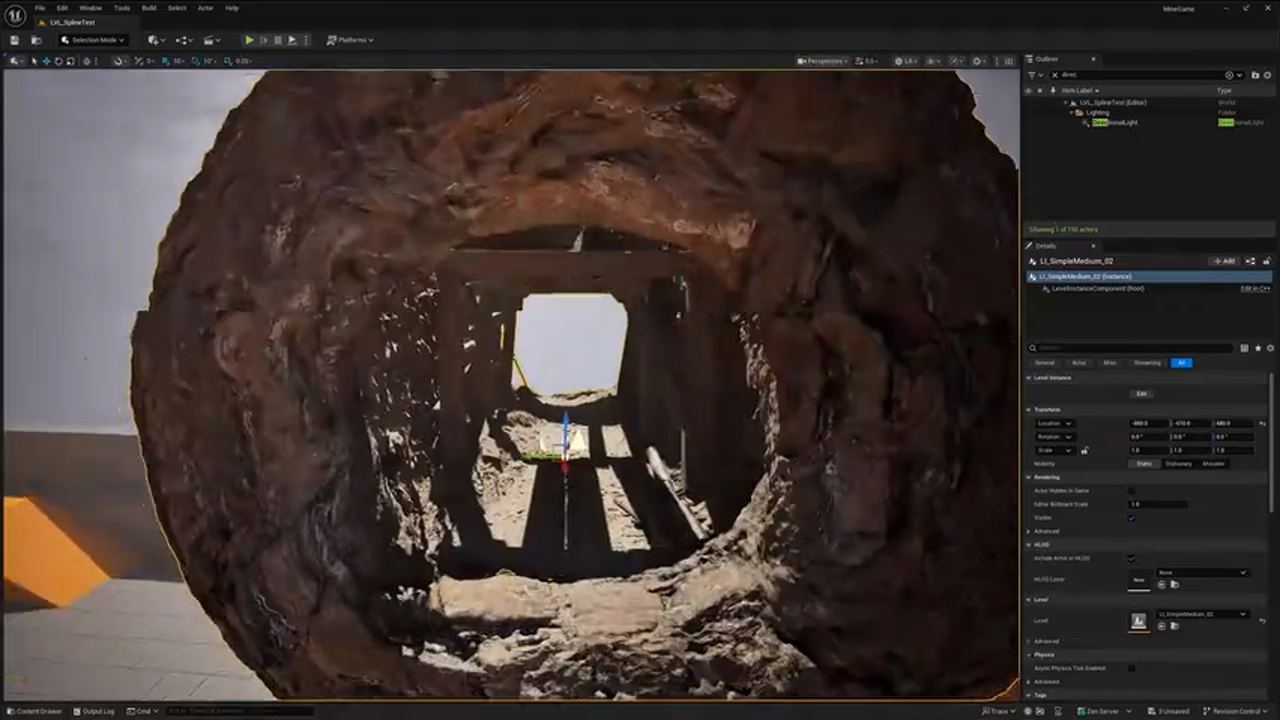The width and height of the screenshot is (1280, 720).
Task: Click the Edit in C++ link
Action: coord(1253,288)
